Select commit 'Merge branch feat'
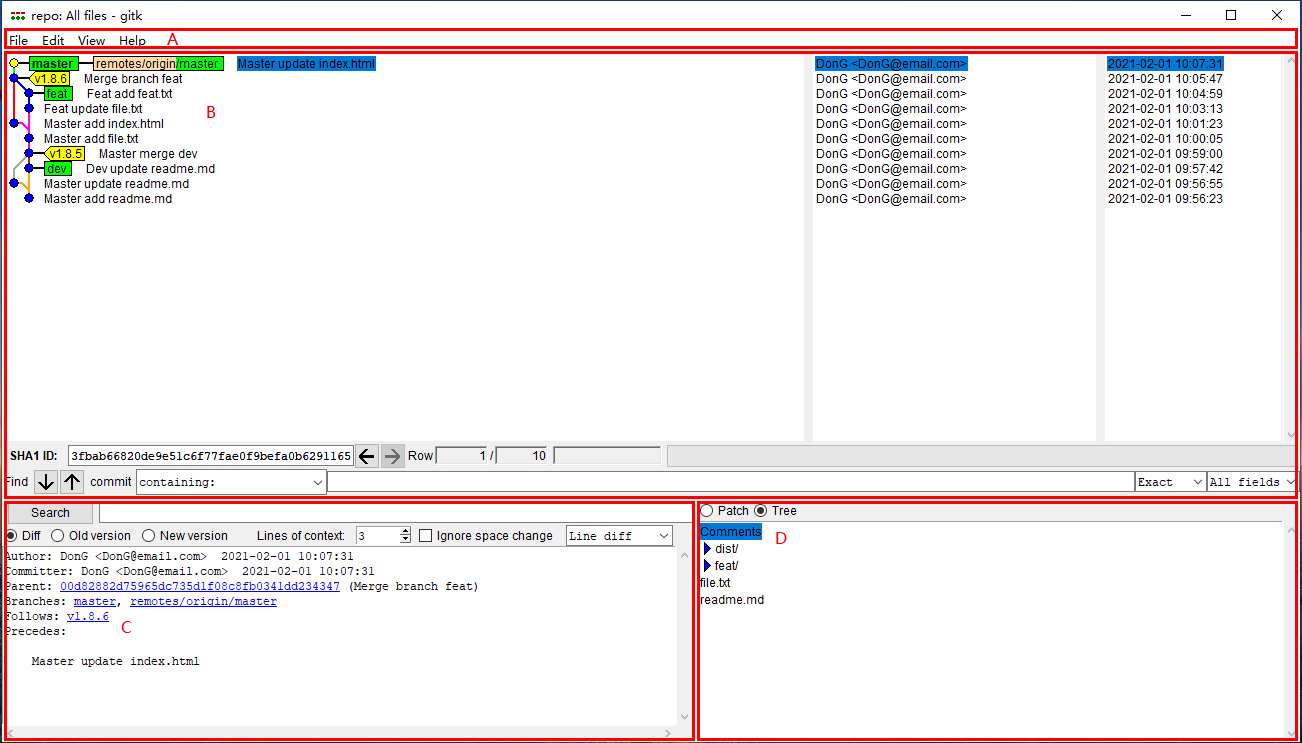Image resolution: width=1302 pixels, height=743 pixels. click(133, 79)
